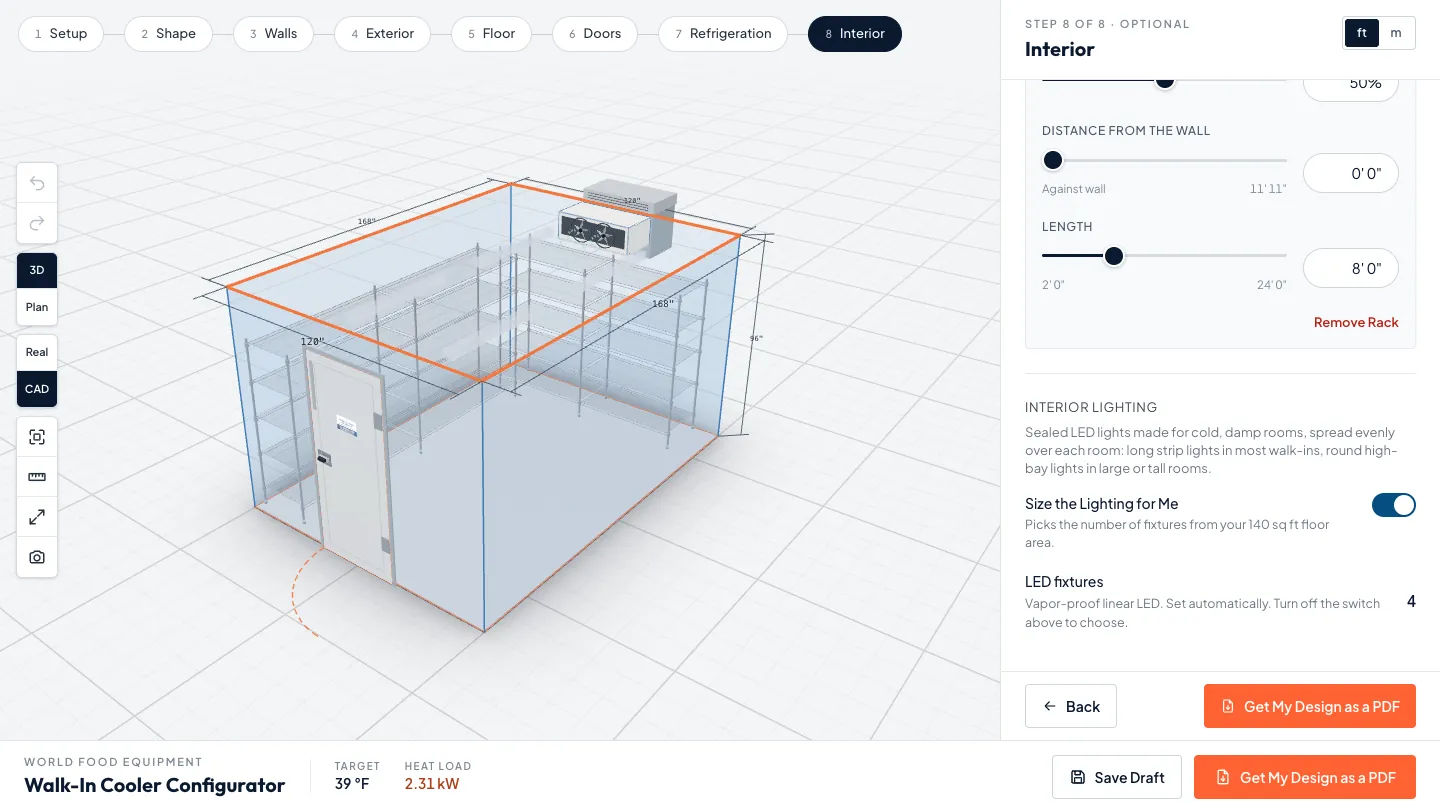Screen dimensions: 1440x812
Task: Go to step 7 Refrigeration
Action: pos(723,33)
